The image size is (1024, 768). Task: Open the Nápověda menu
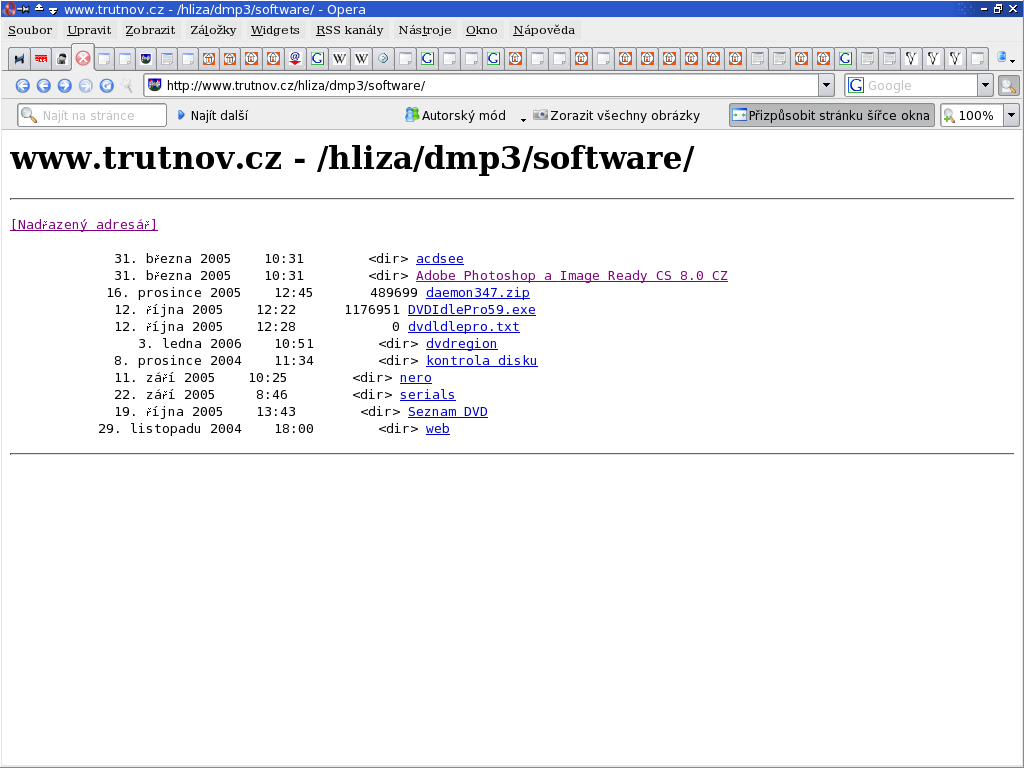(x=544, y=30)
